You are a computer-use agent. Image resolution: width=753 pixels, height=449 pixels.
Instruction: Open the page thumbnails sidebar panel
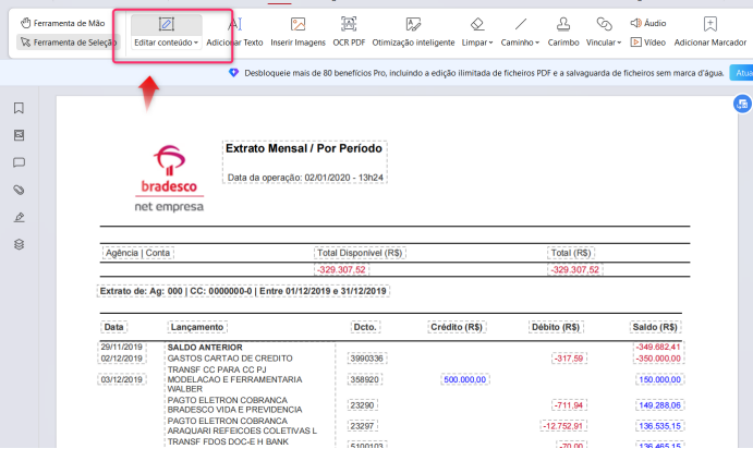click(x=19, y=135)
